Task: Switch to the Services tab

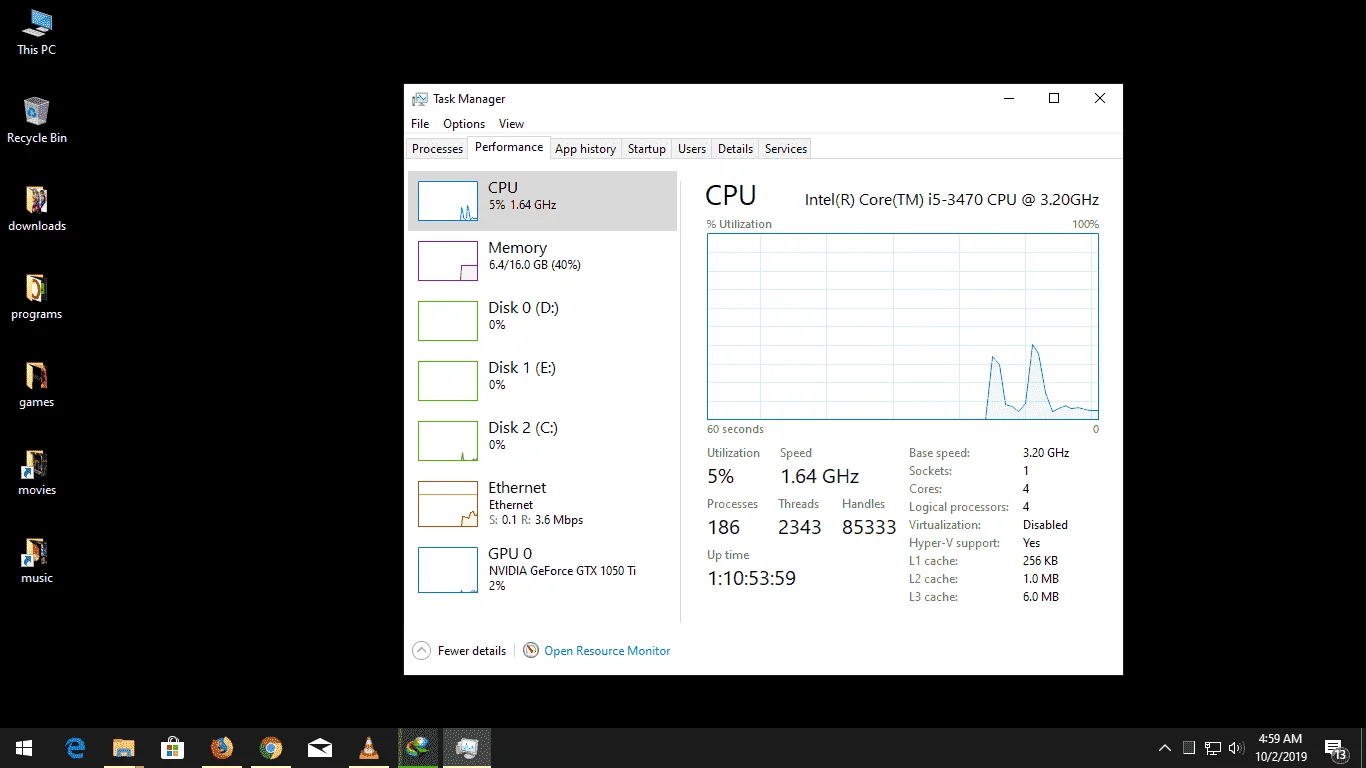Action: [x=785, y=149]
